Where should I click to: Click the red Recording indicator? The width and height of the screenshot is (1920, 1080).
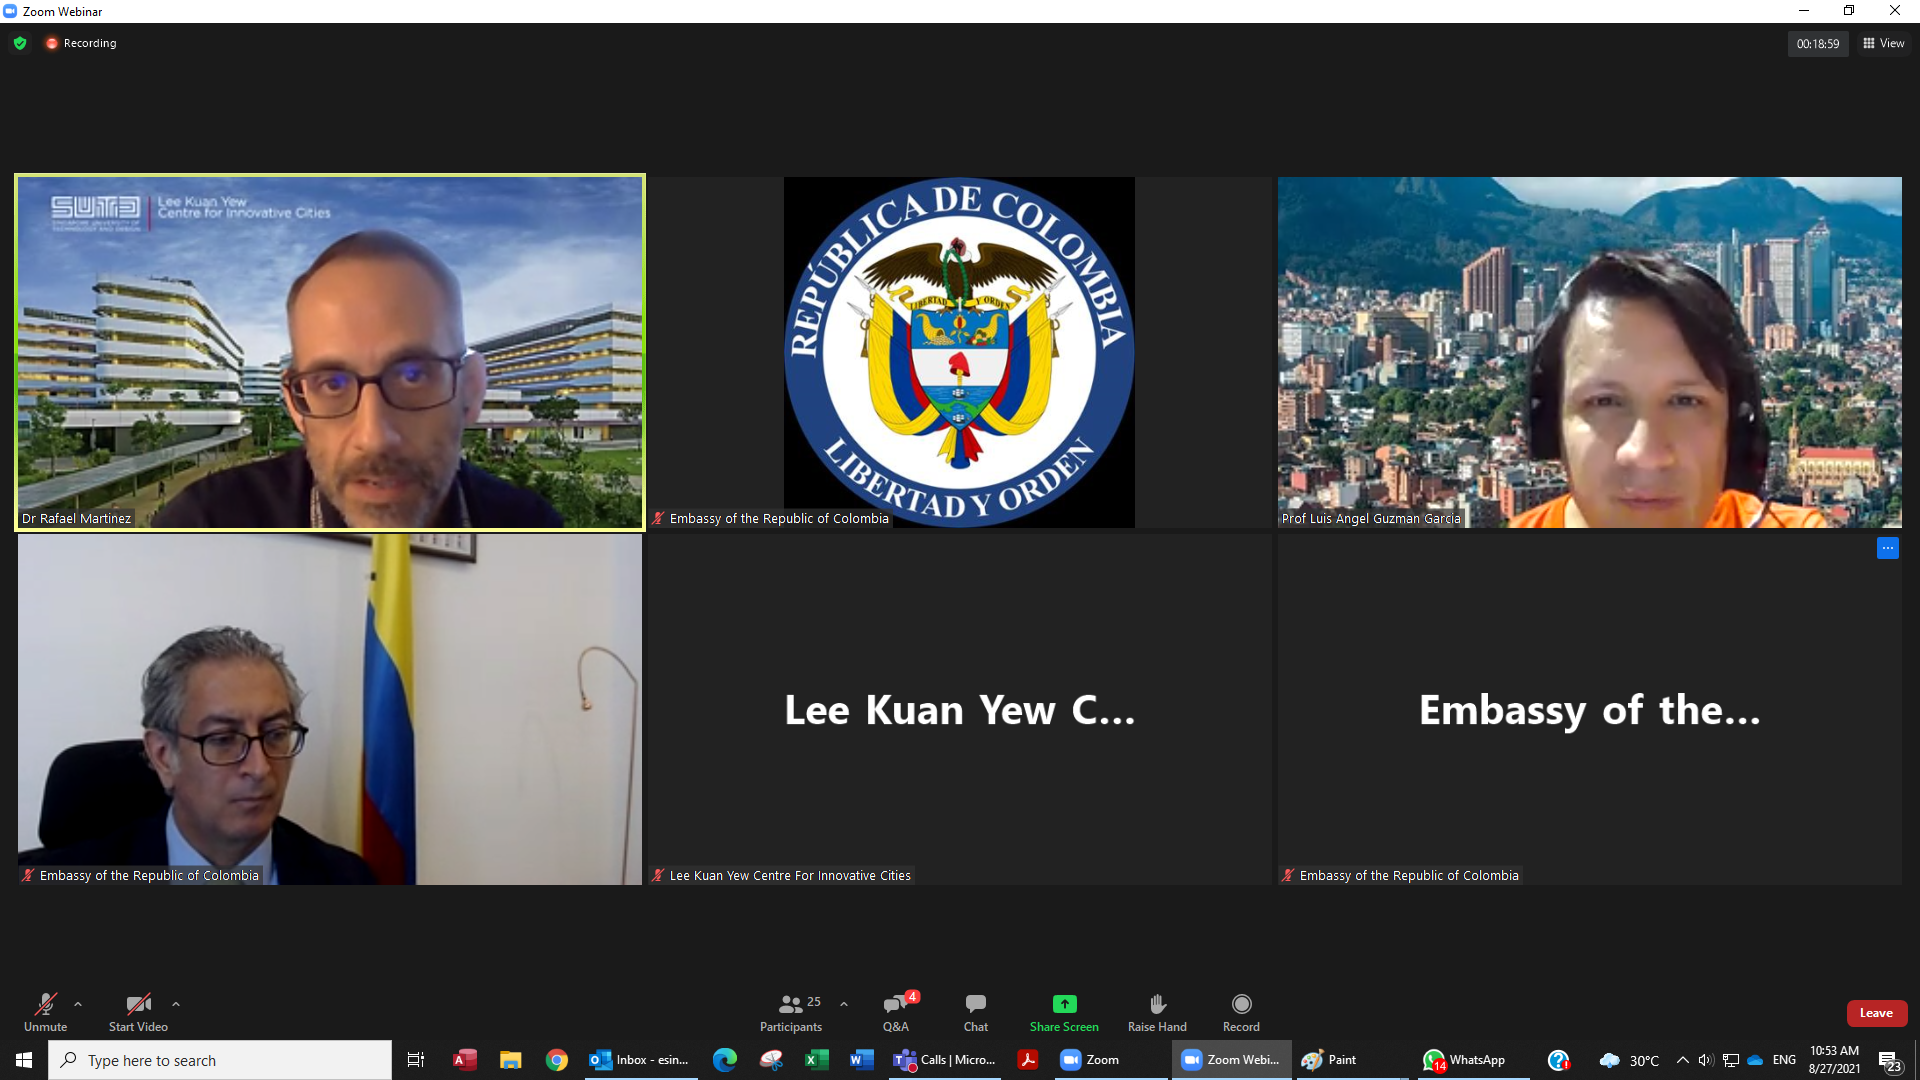tap(81, 43)
